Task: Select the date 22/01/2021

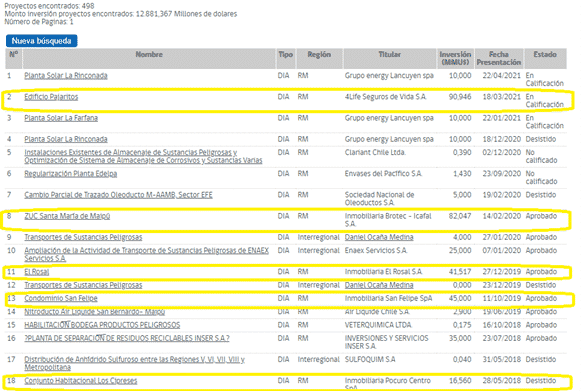Action: pyautogui.click(x=501, y=118)
